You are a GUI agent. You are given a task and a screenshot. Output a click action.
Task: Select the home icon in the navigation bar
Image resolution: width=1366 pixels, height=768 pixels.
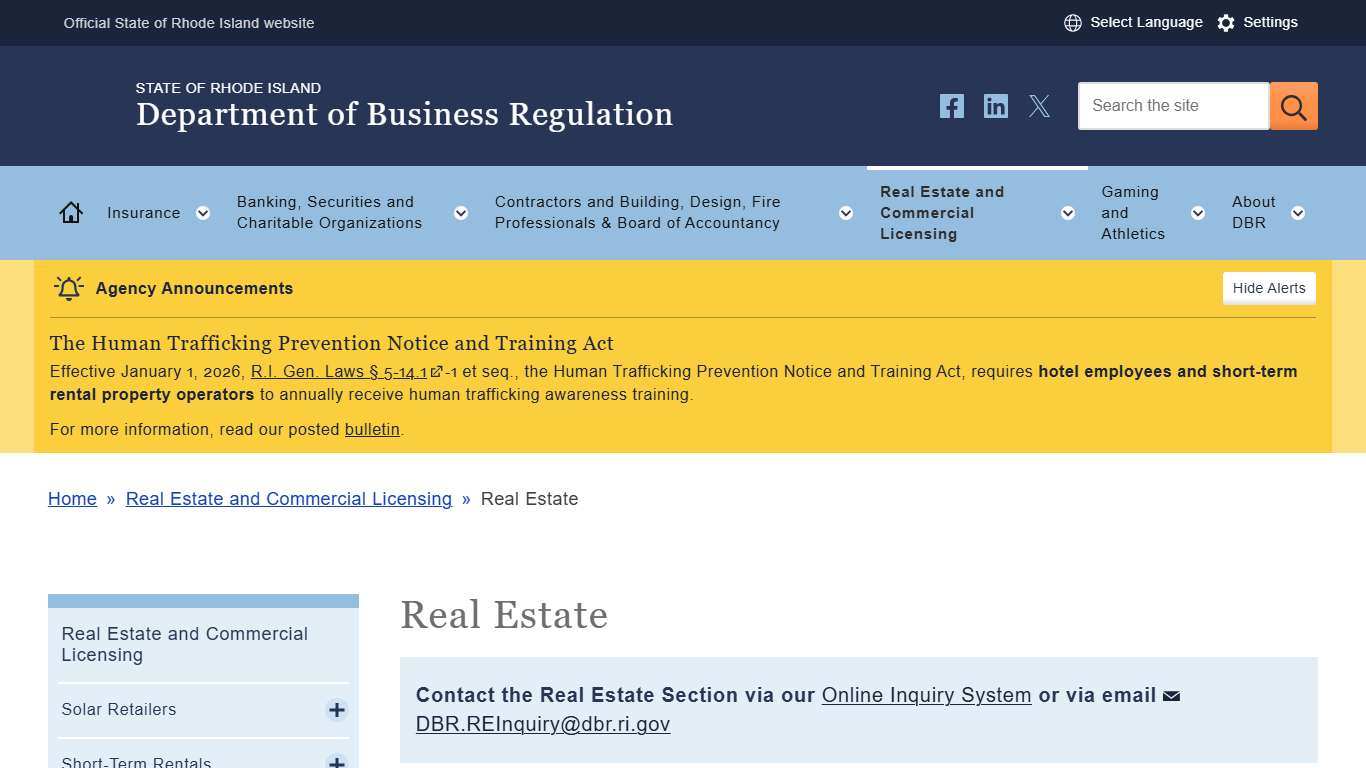pyautogui.click(x=70, y=212)
